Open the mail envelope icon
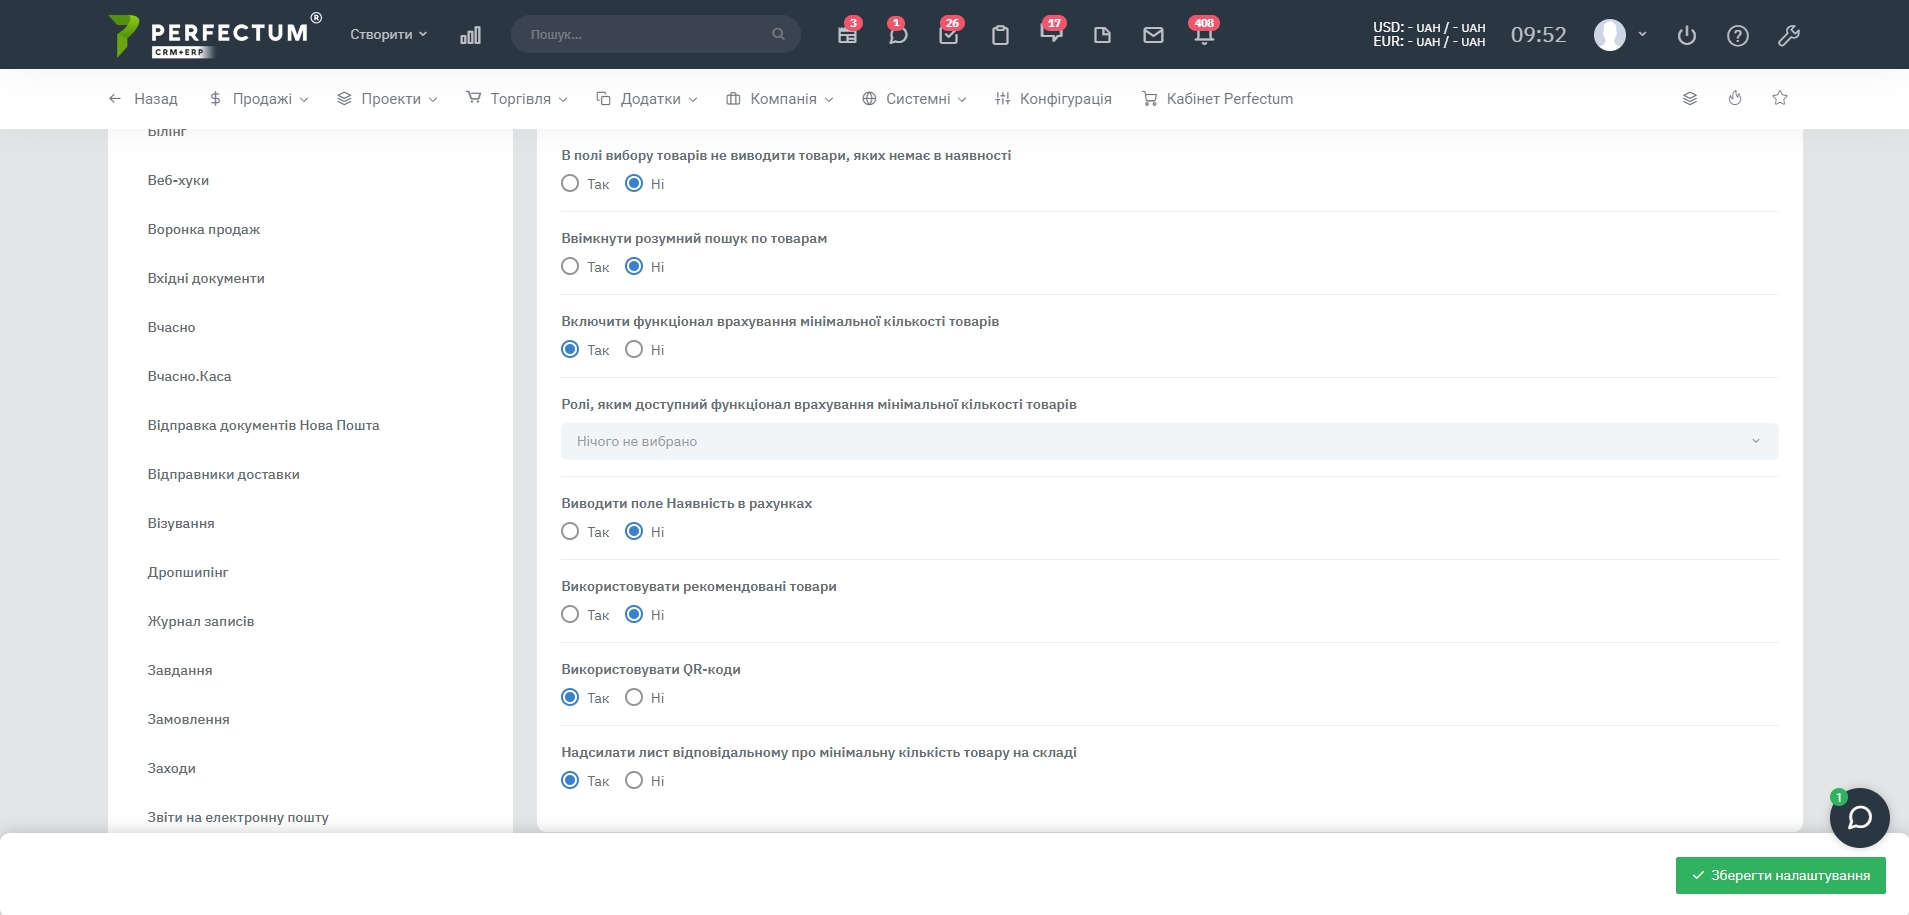Image resolution: width=1909 pixels, height=915 pixels. tap(1153, 35)
